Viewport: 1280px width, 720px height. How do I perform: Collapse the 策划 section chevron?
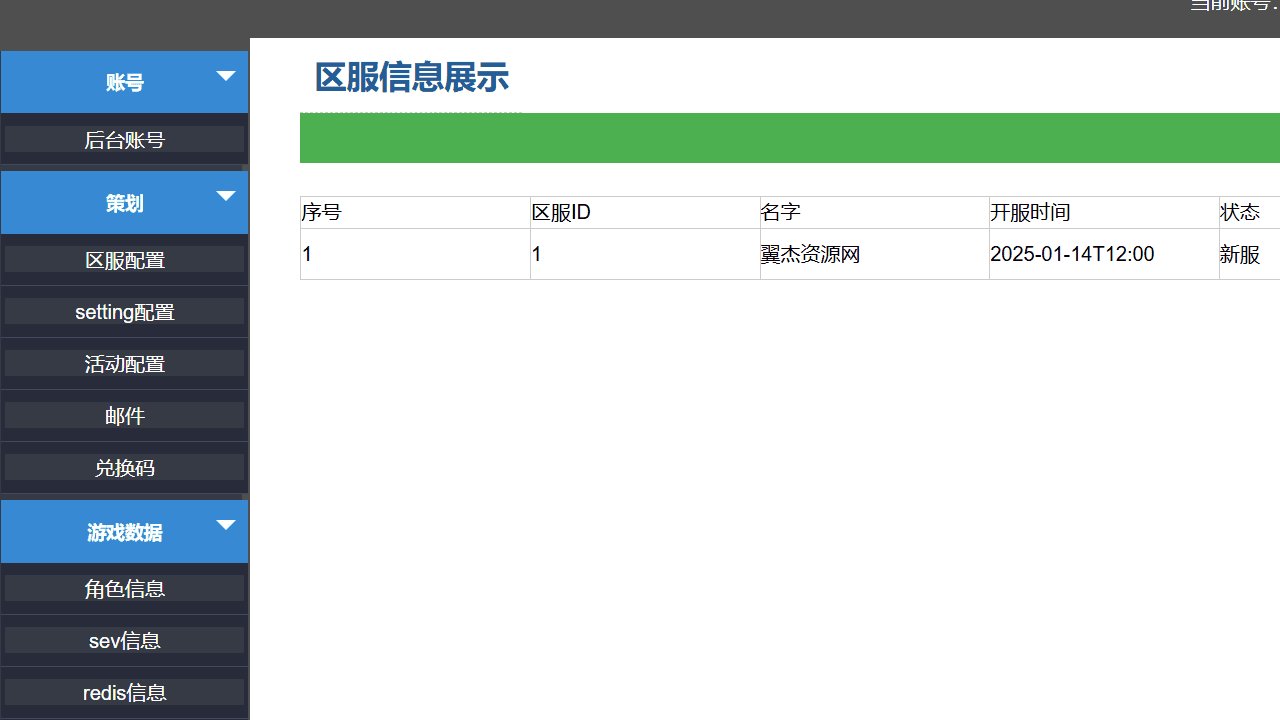point(226,196)
